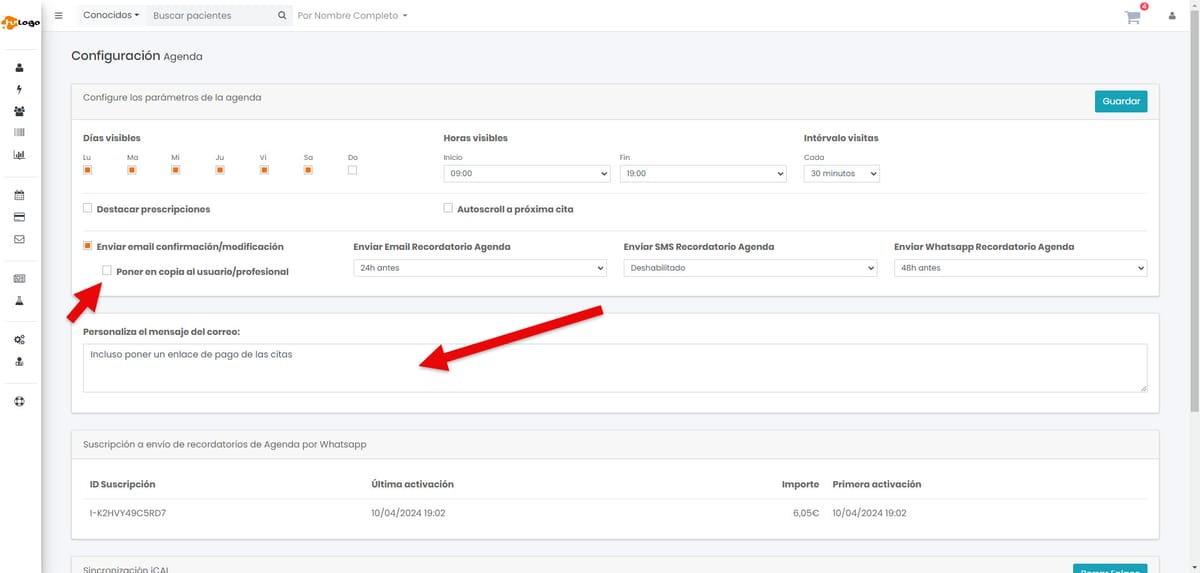
Task: Open the Inicio hour dropdown
Action: click(526, 173)
